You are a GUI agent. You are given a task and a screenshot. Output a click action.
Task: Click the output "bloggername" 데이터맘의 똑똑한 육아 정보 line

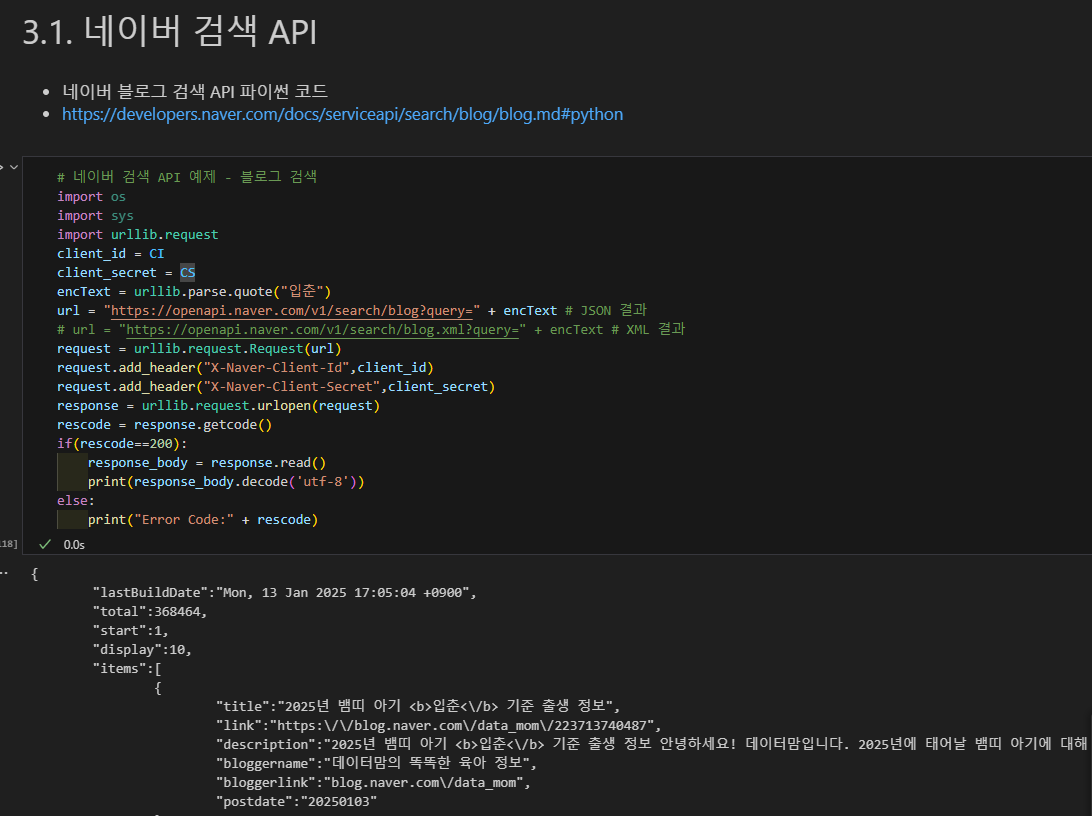tap(377, 763)
